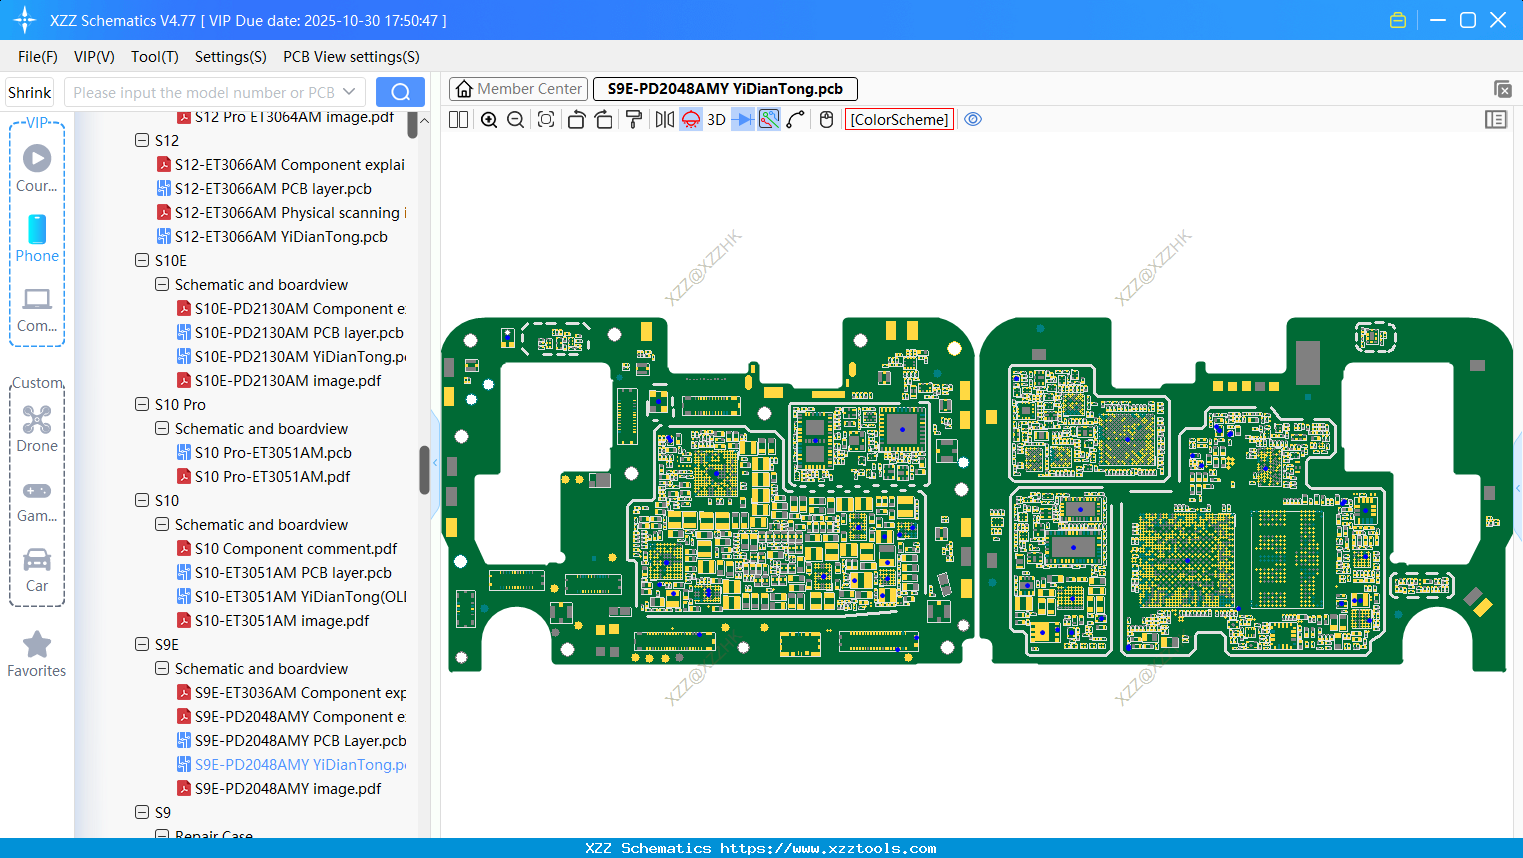Toggle the diode mode button
The image size is (1523, 858).
pos(742,120)
